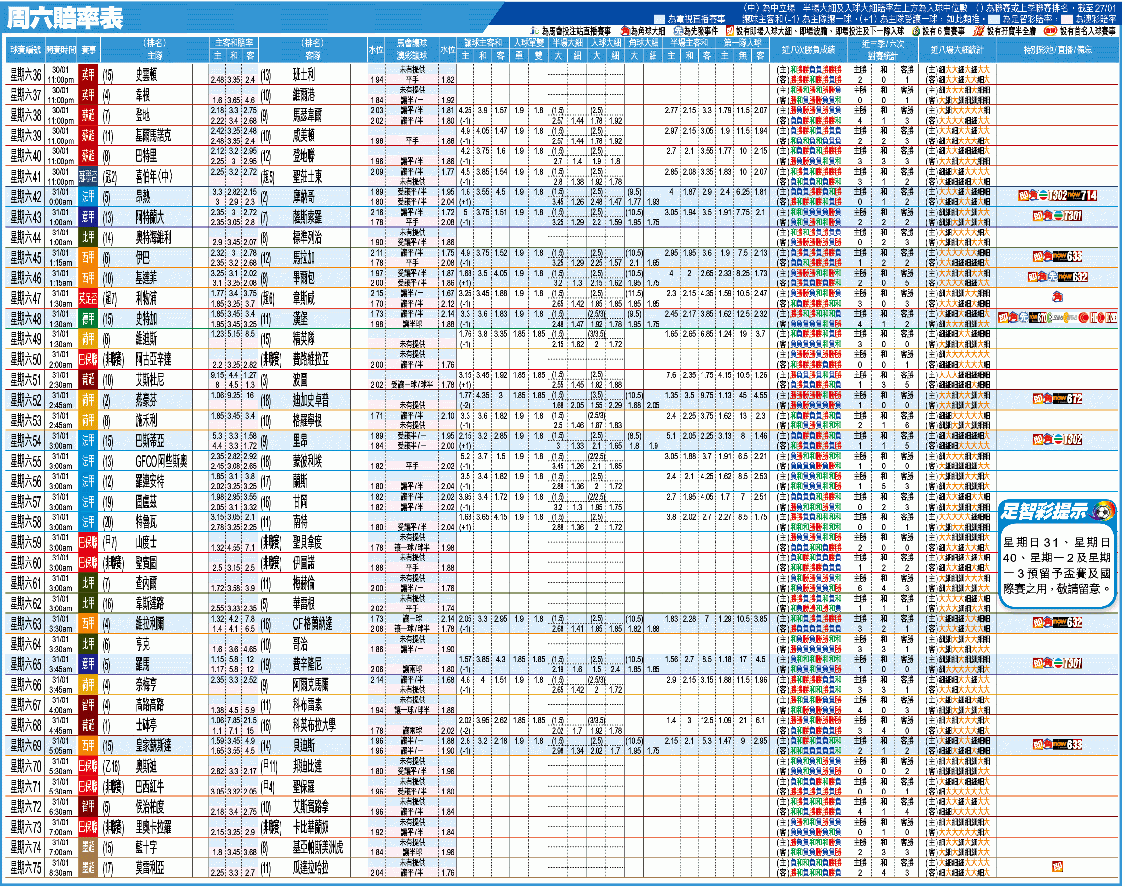Click the 近八次勝負成績 column header

(807, 50)
